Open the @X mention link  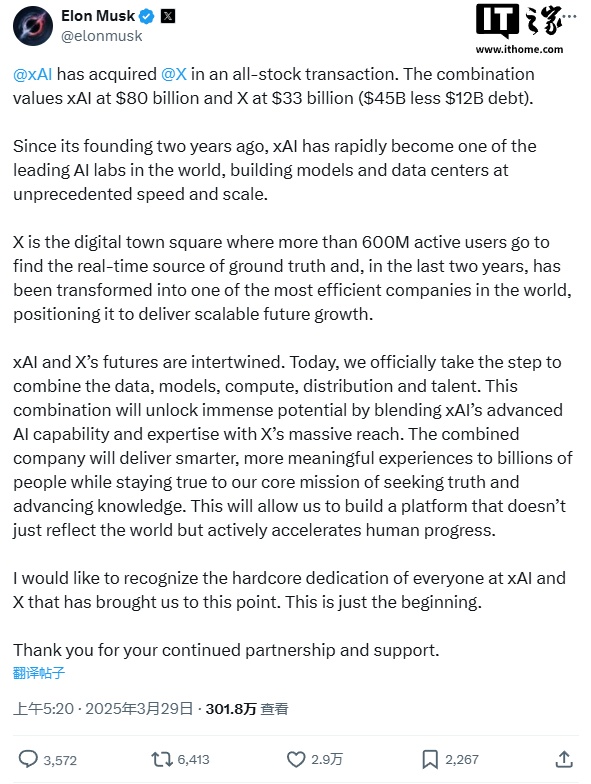(174, 74)
